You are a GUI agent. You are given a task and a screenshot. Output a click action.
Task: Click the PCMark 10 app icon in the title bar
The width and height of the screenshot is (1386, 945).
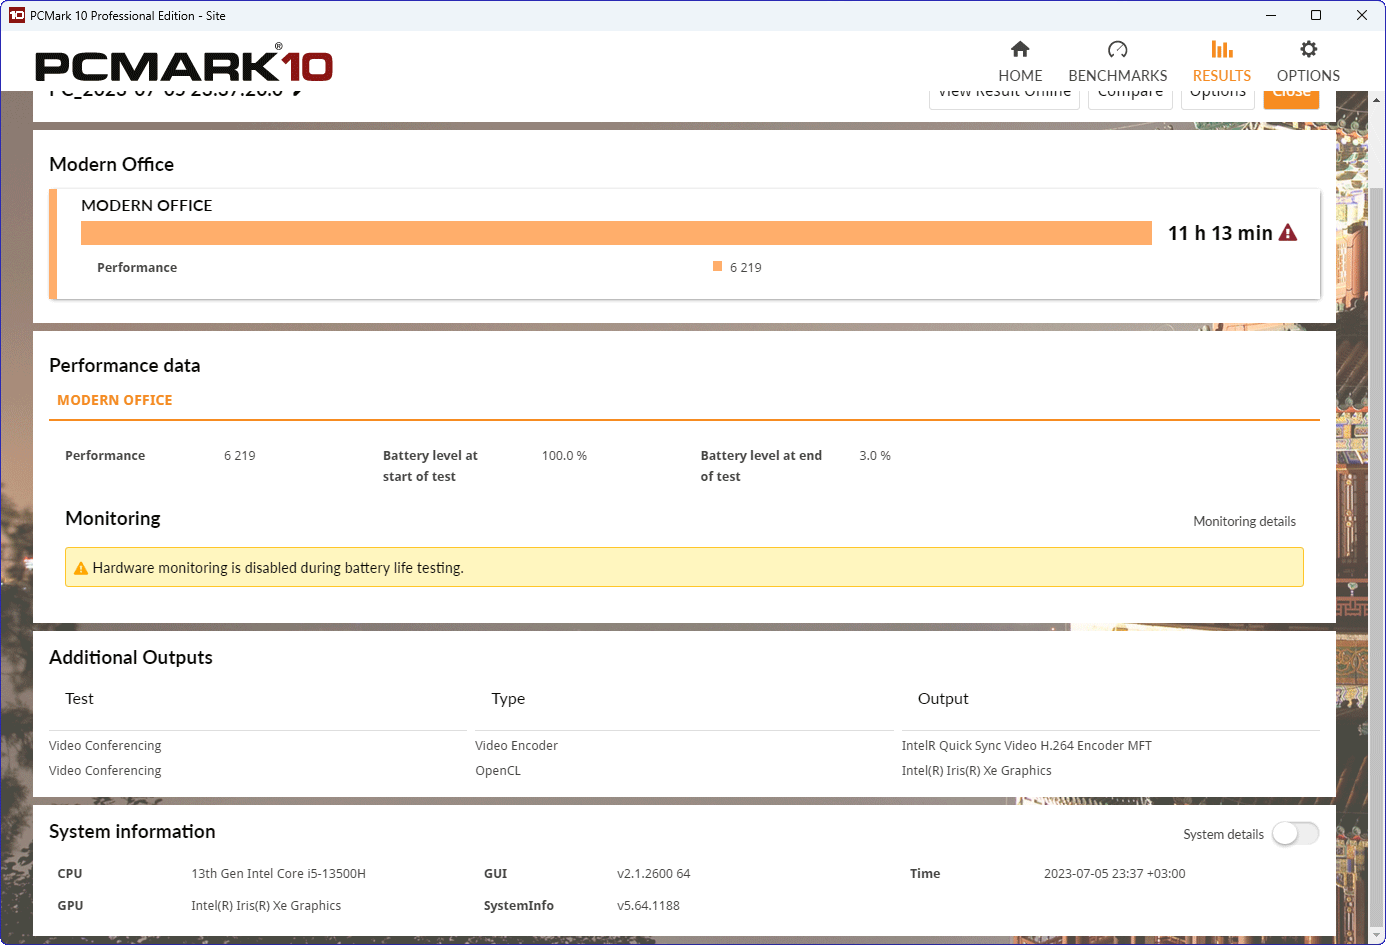coord(17,15)
